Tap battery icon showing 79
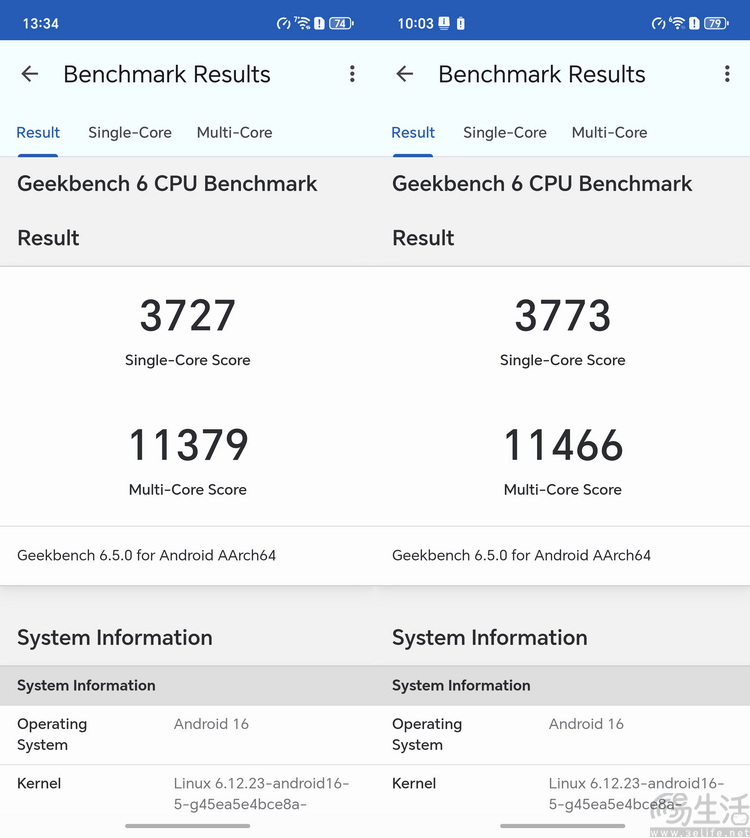 pyautogui.click(x=716, y=23)
